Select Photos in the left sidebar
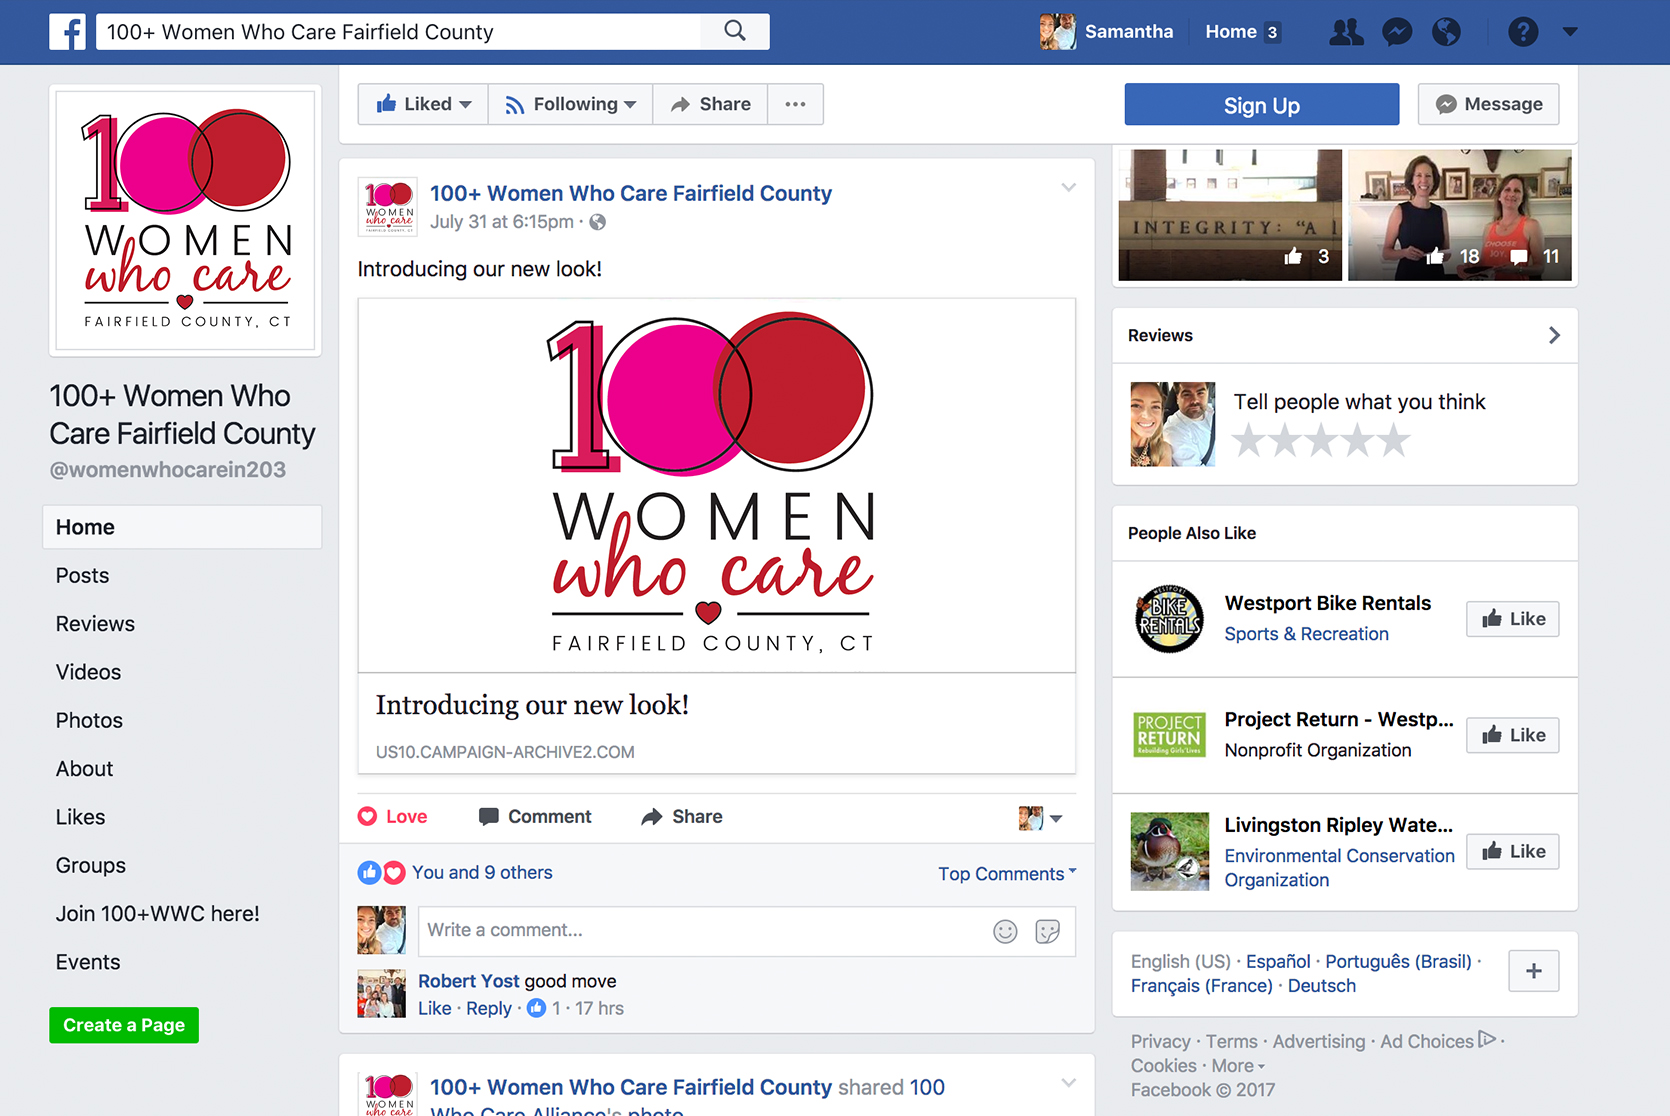The height and width of the screenshot is (1116, 1670). pyautogui.click(x=89, y=720)
